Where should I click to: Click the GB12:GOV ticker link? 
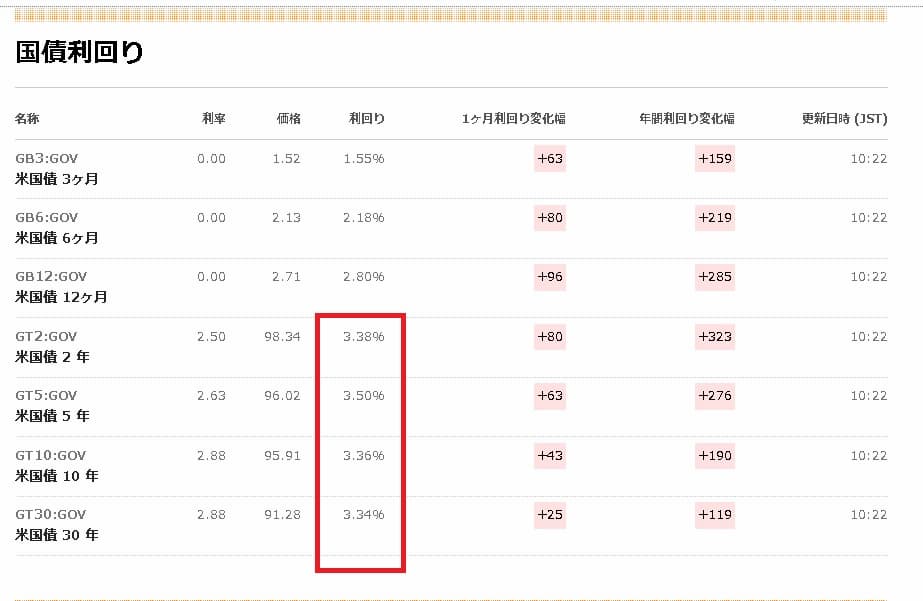click(x=50, y=277)
